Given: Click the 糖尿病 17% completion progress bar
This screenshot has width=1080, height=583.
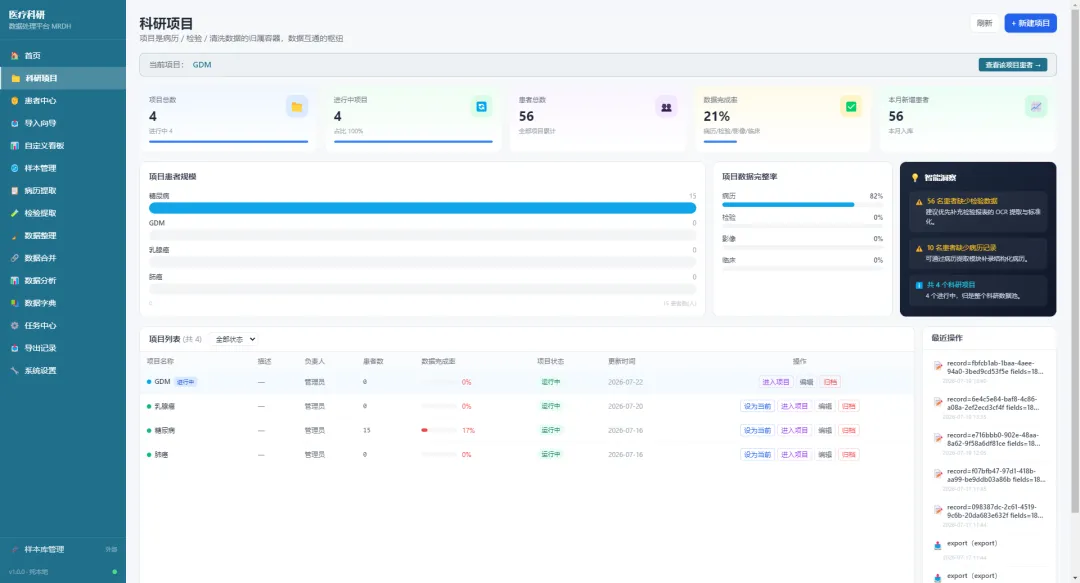Looking at the screenshot, I should coord(439,430).
